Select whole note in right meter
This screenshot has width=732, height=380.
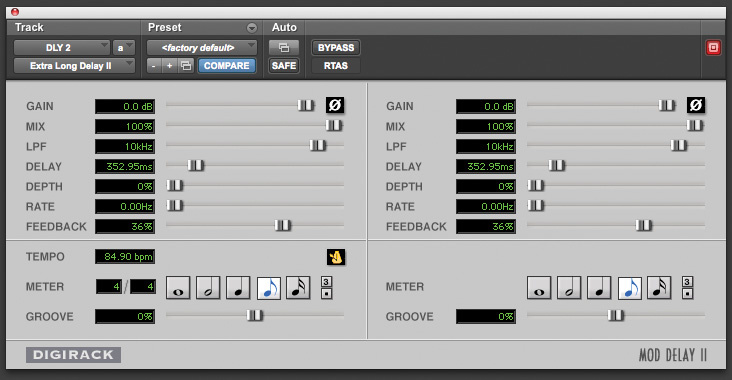click(x=539, y=287)
